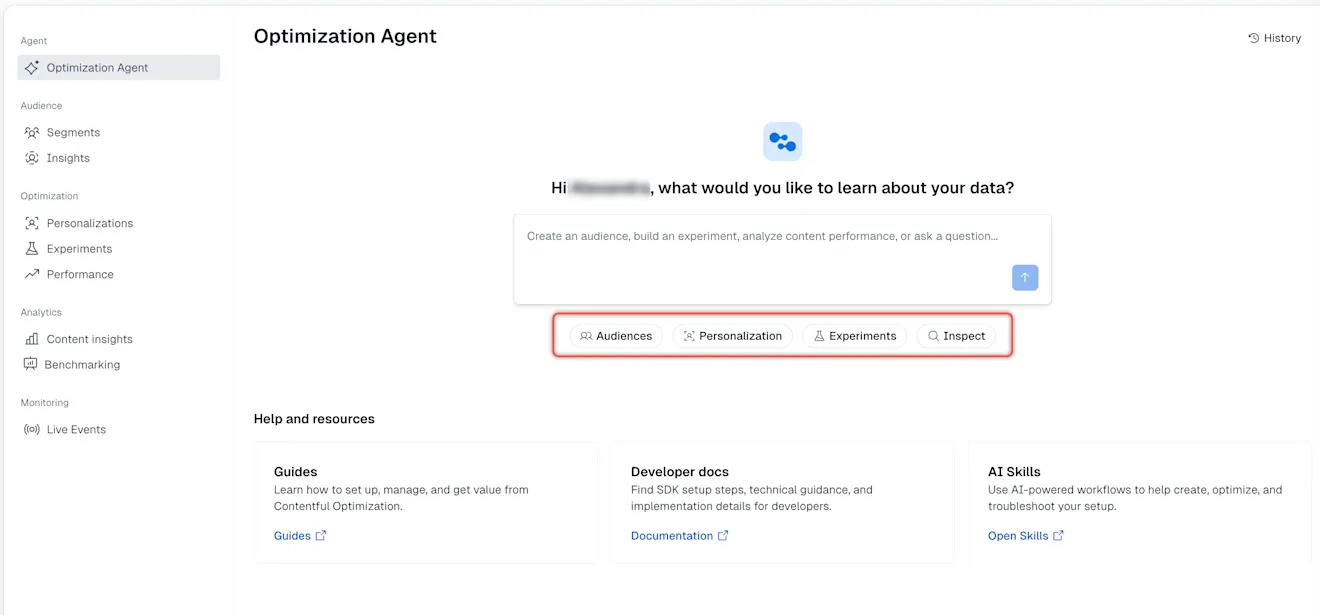This screenshot has width=1320, height=615.
Task: Click the Optimization section label in sidebar
Action: pyautogui.click(x=49, y=196)
